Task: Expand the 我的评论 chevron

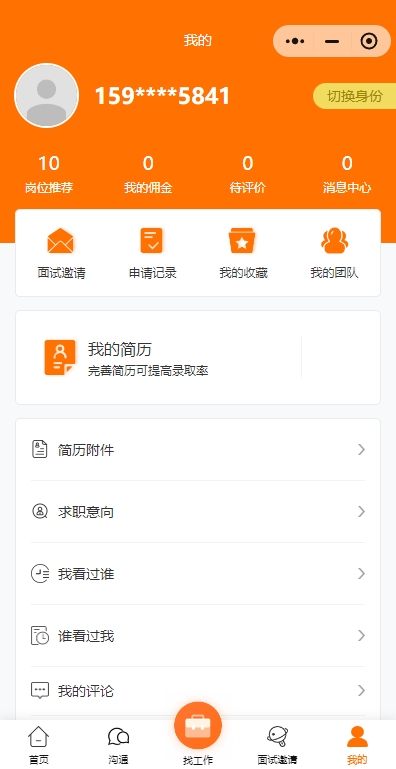Action: [362, 691]
